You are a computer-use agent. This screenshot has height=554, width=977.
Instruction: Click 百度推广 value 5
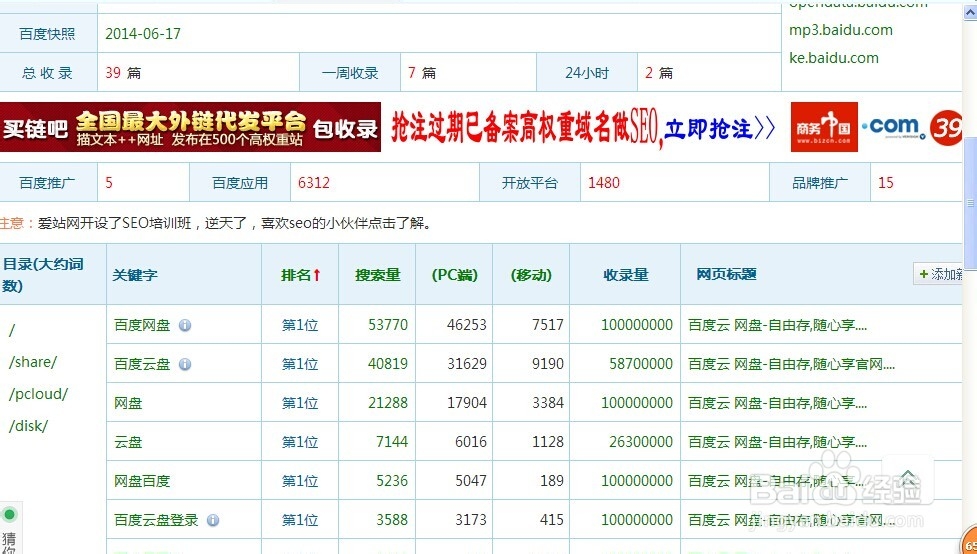tap(109, 183)
